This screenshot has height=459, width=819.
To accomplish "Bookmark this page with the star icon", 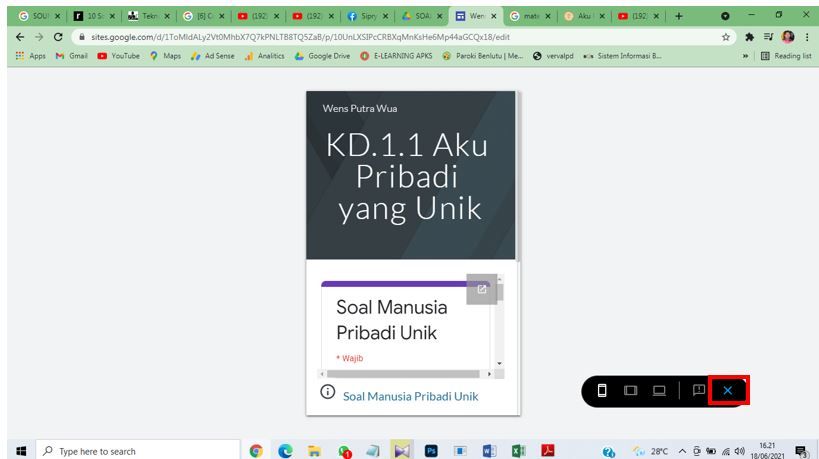I will 726,36.
